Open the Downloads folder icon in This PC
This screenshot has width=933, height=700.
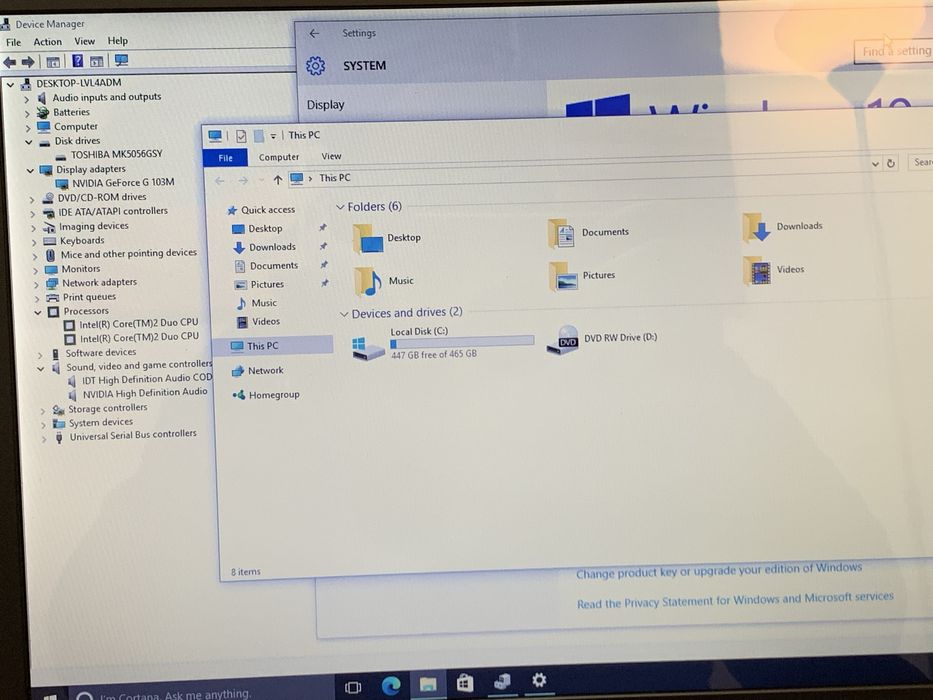click(x=756, y=227)
